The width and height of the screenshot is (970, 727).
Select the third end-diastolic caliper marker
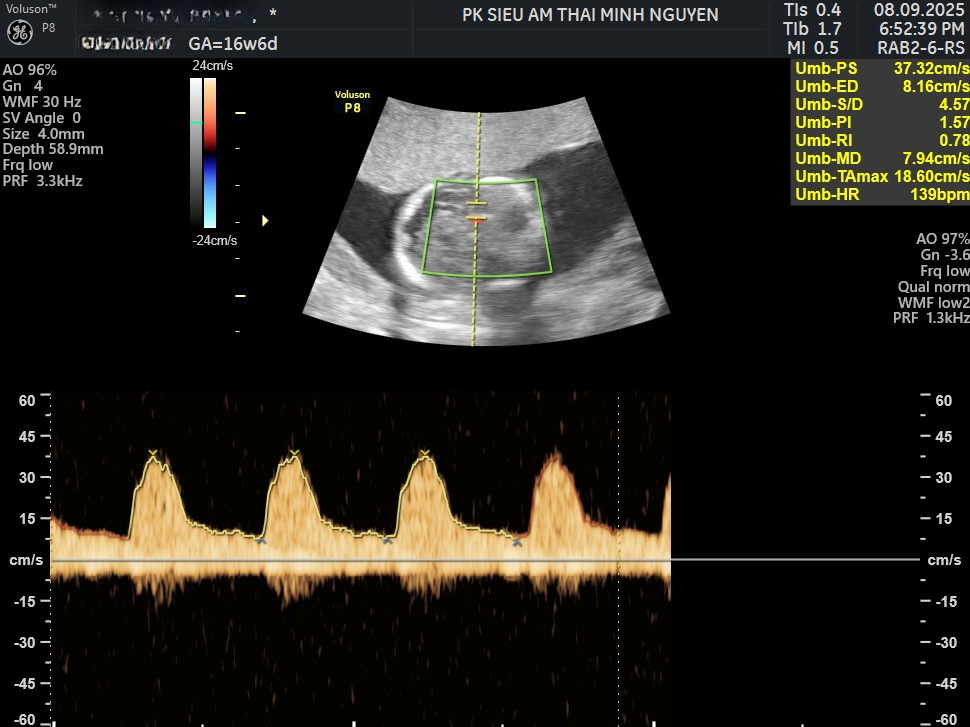[x=517, y=542]
